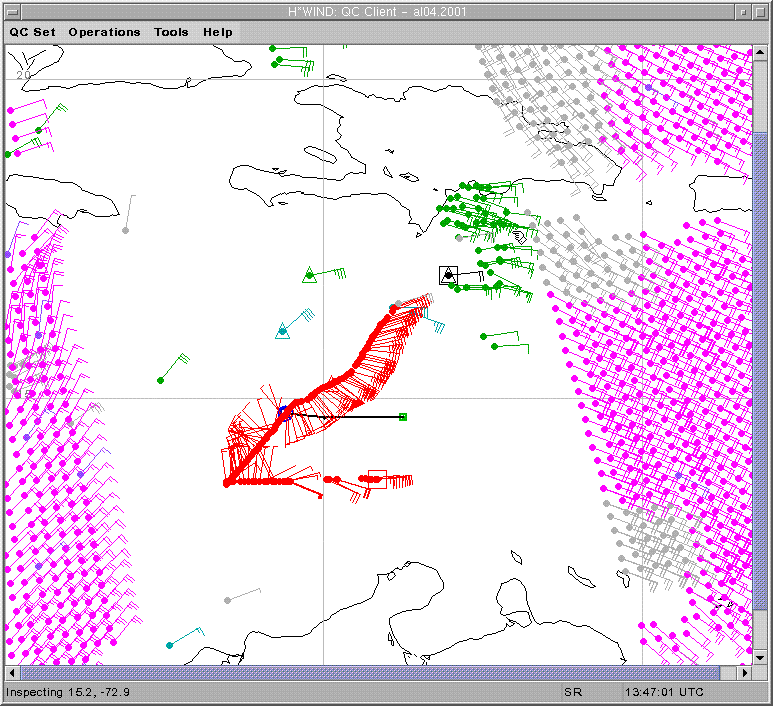This screenshot has width=773, height=706.
Task: Click the isolated gray wind barb near the bottom coastline
Action: [228, 600]
